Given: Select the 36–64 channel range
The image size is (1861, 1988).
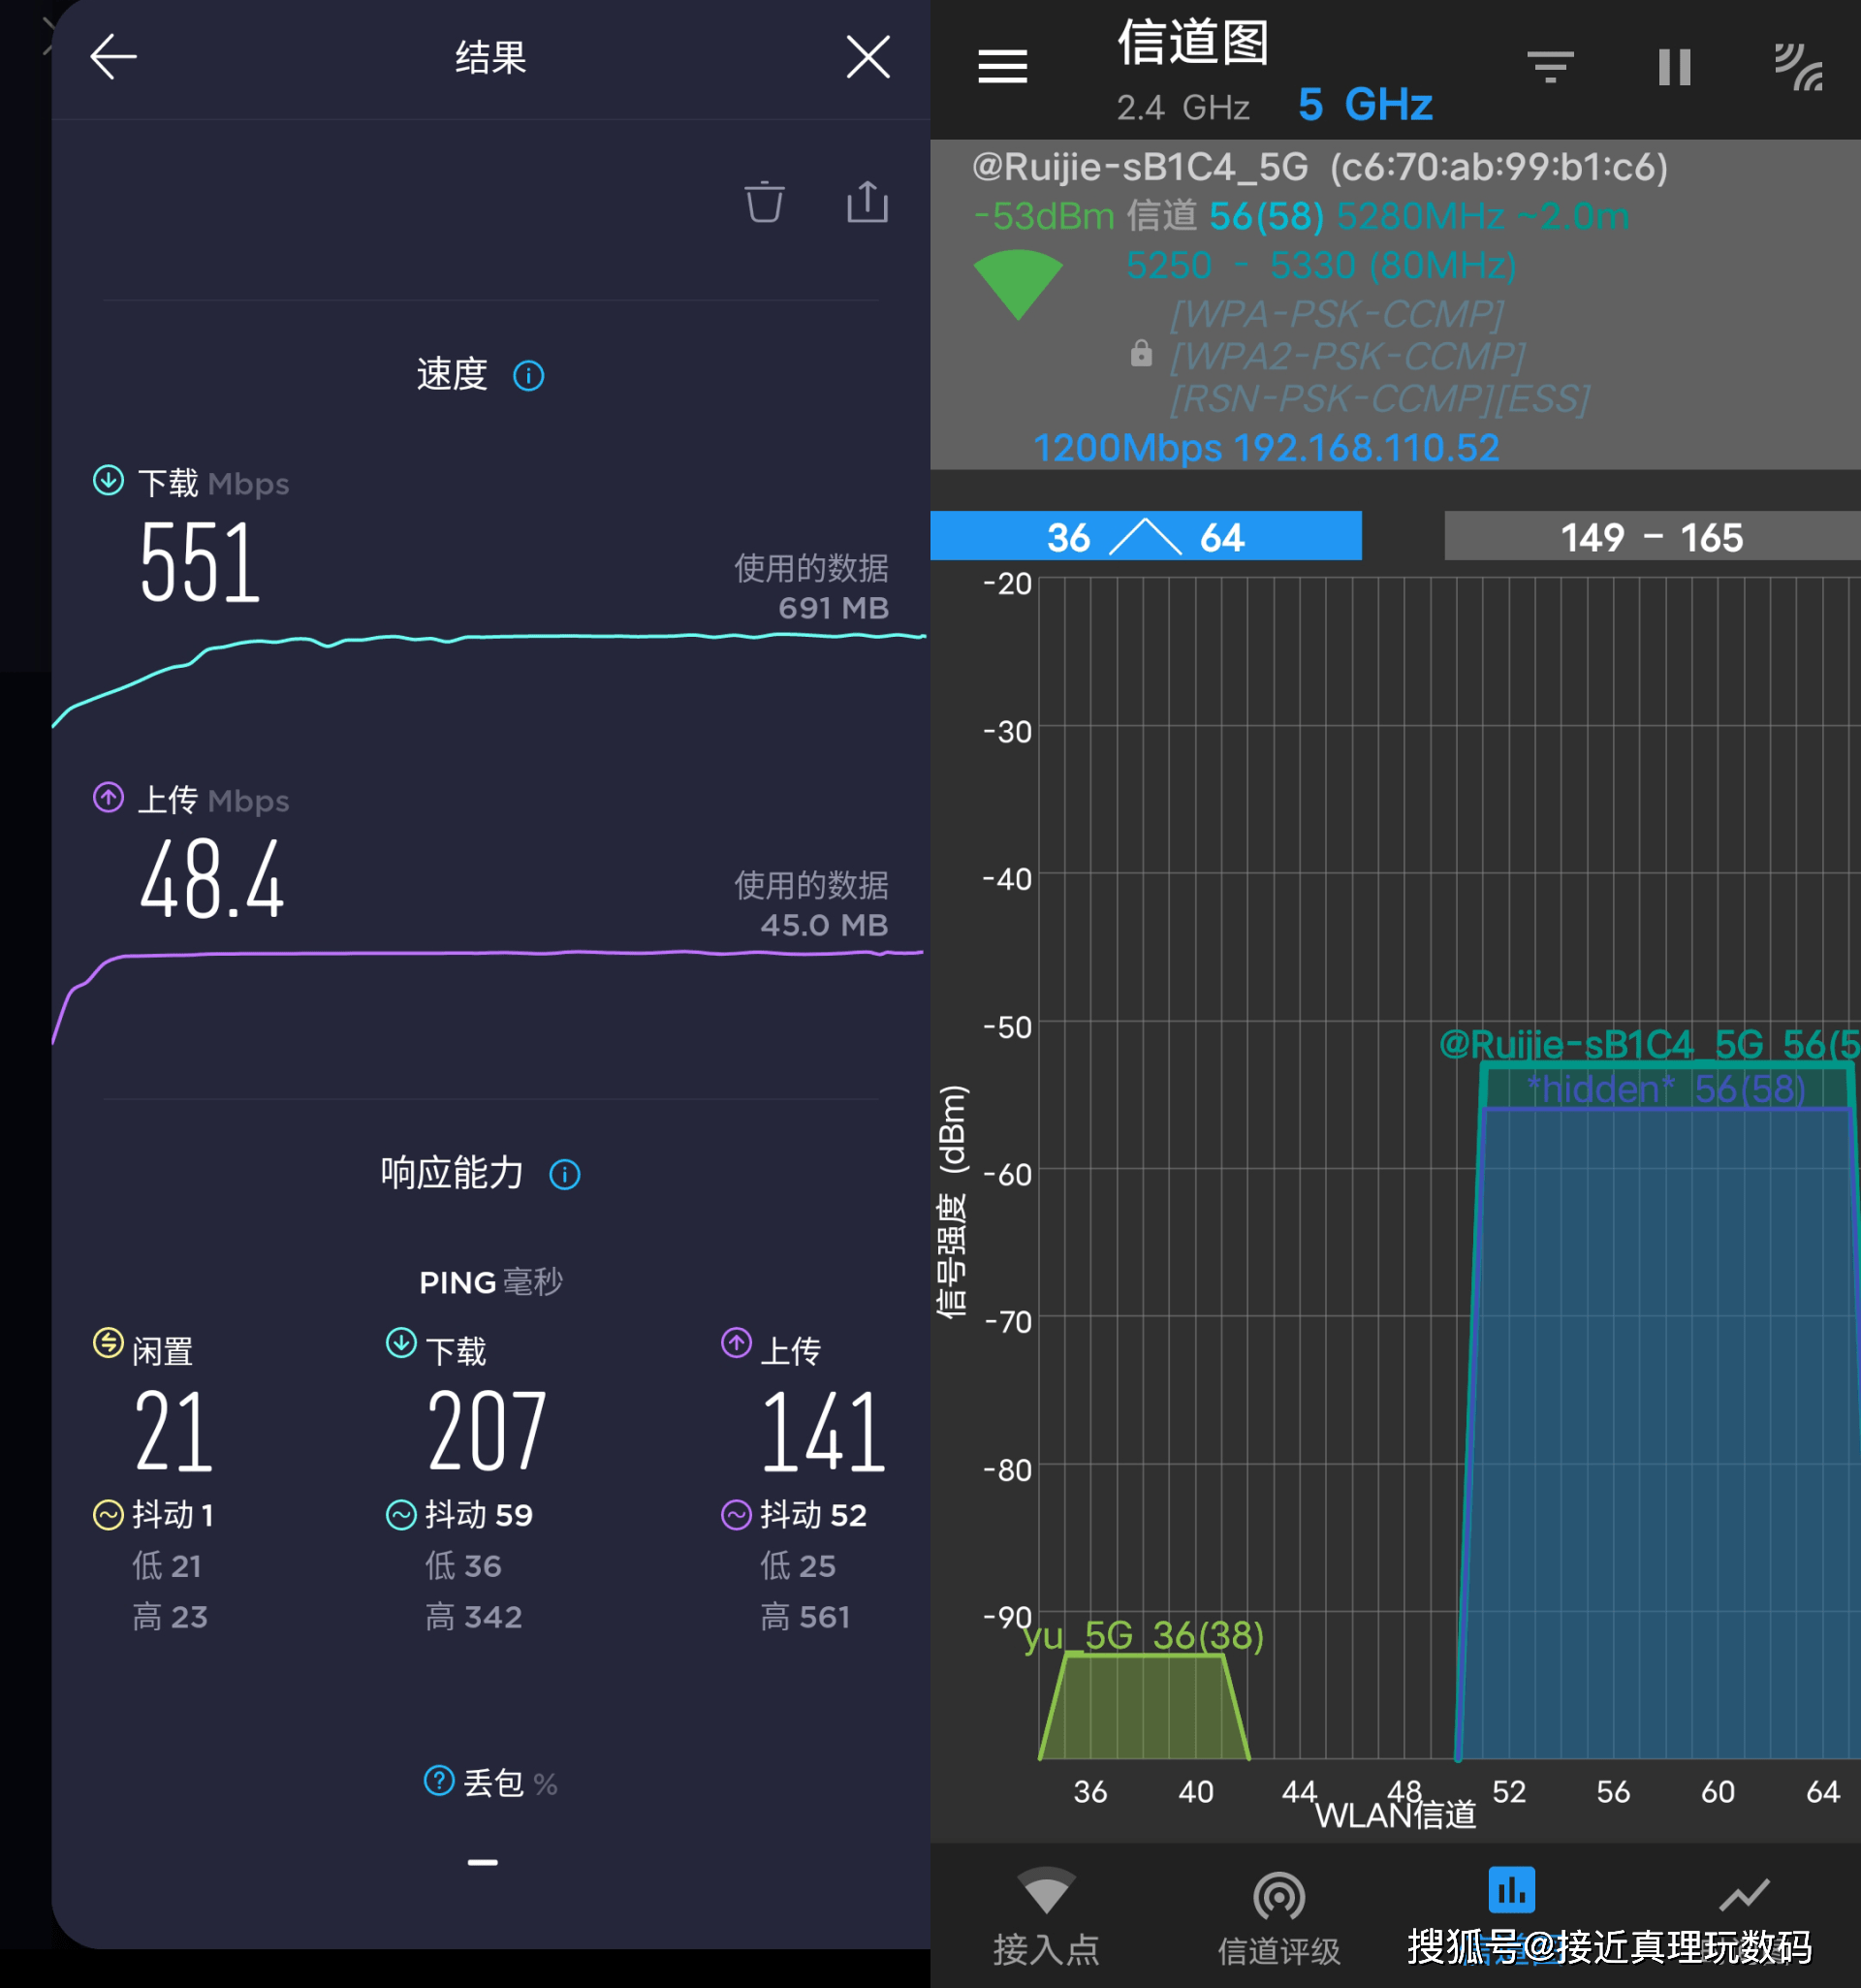Looking at the screenshot, I should point(1146,537).
